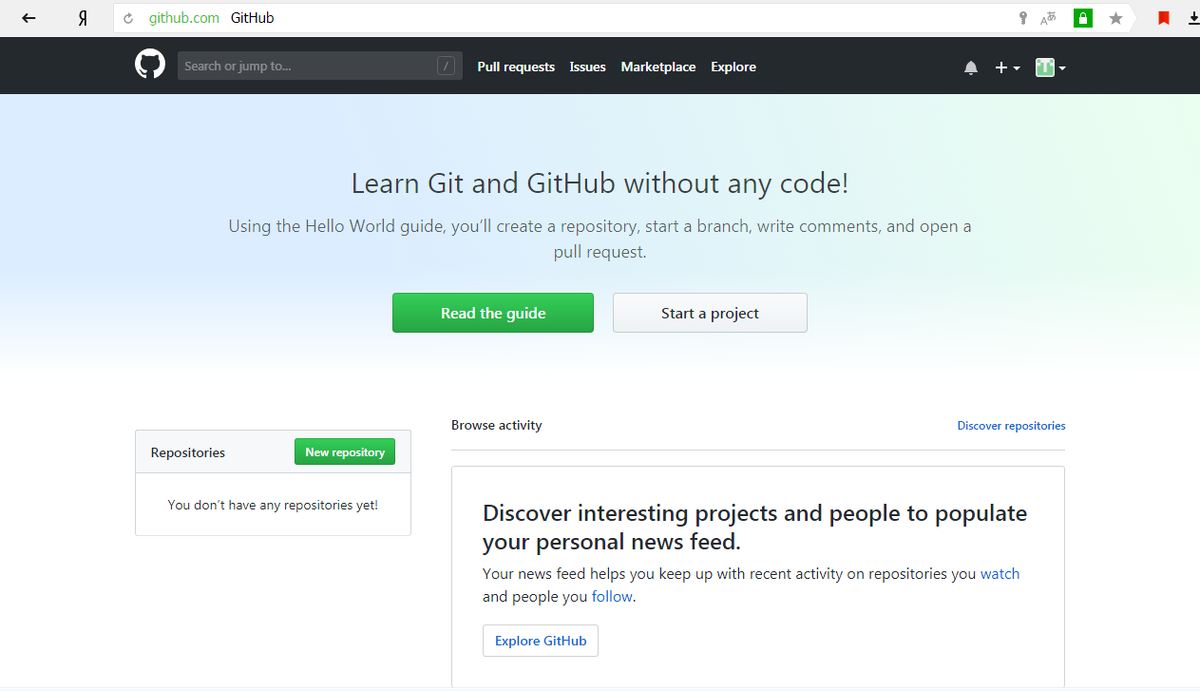Open Pull requests in the header

pos(516,67)
